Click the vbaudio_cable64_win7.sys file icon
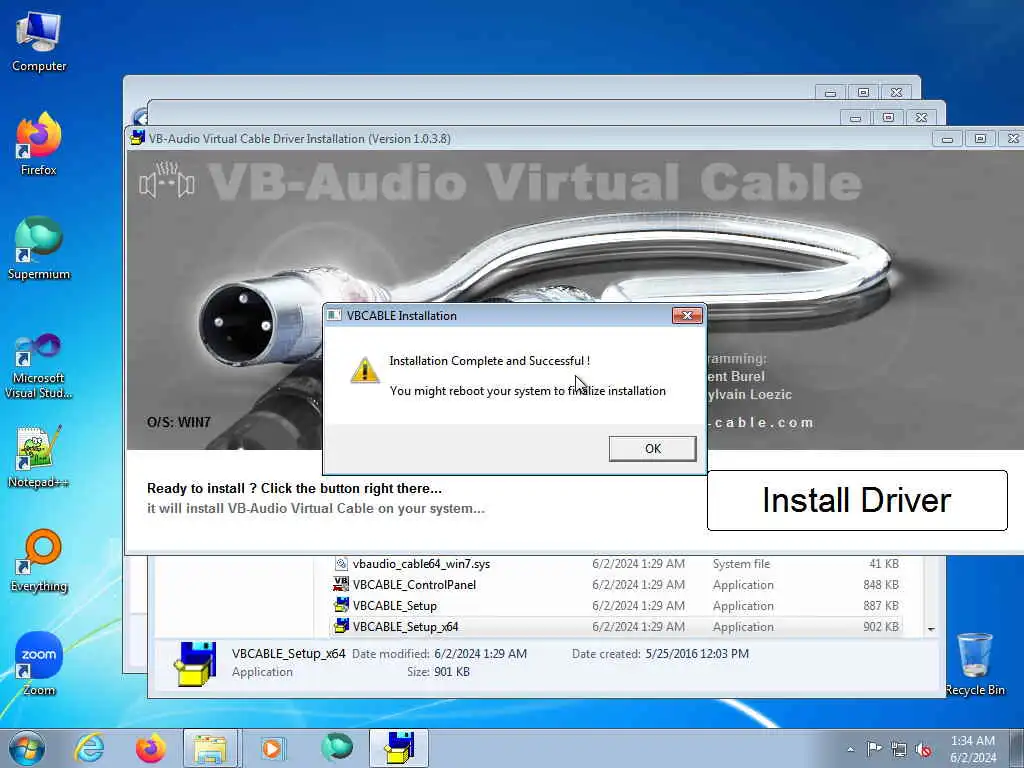 click(341, 563)
